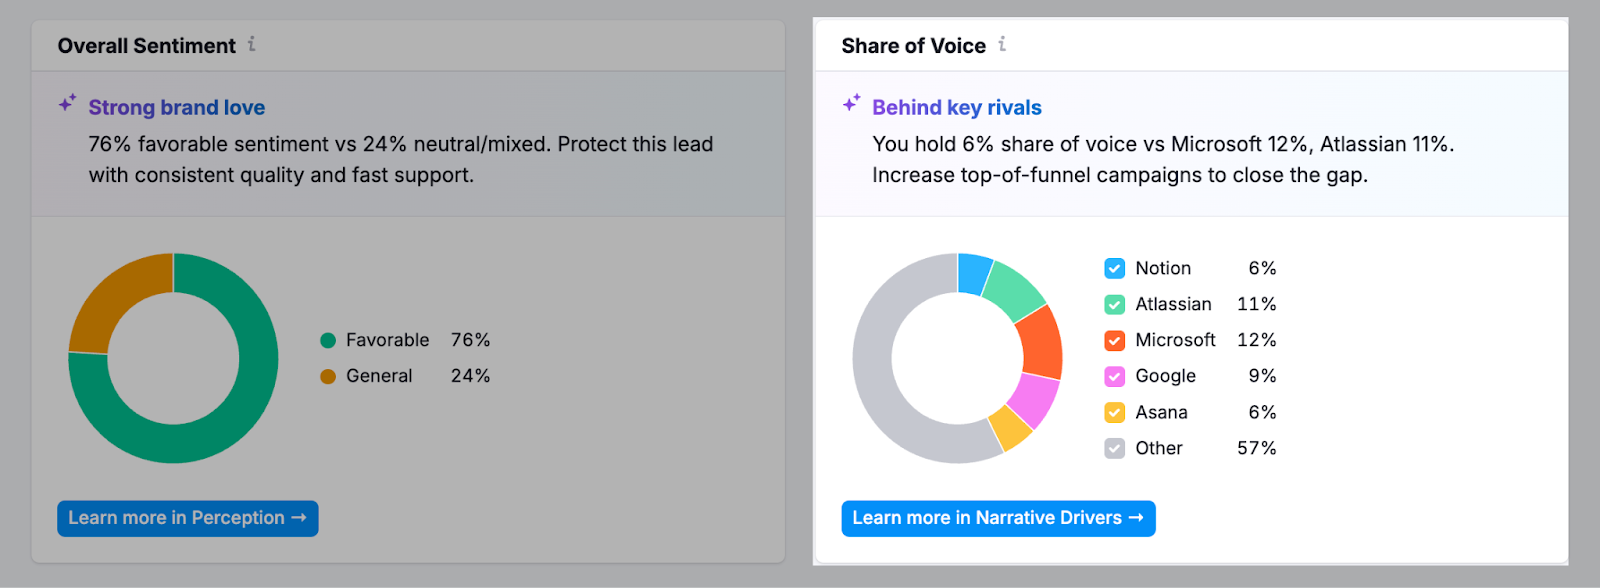Click sparkle icon beside Strong brand love
The height and width of the screenshot is (588, 1600).
67,104
